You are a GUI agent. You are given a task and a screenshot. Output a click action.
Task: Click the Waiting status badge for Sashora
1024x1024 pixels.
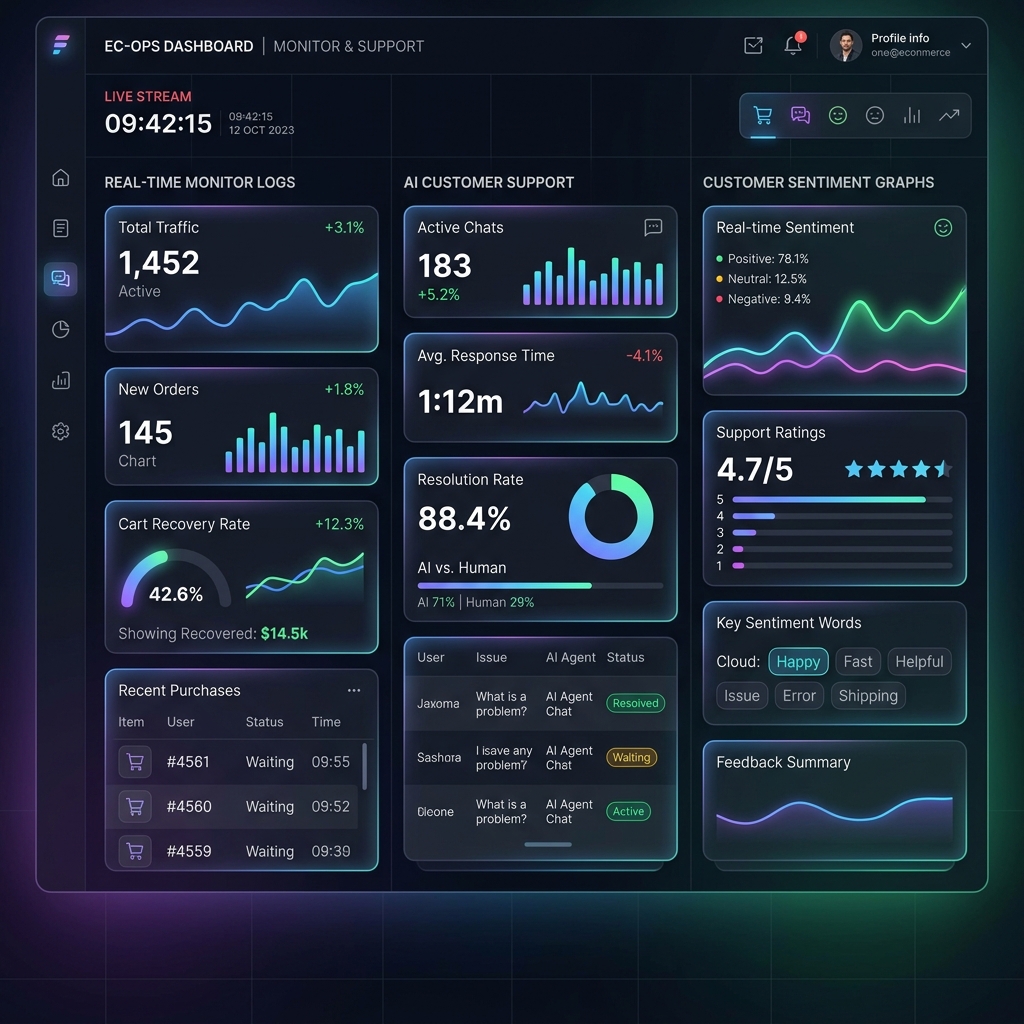(632, 758)
